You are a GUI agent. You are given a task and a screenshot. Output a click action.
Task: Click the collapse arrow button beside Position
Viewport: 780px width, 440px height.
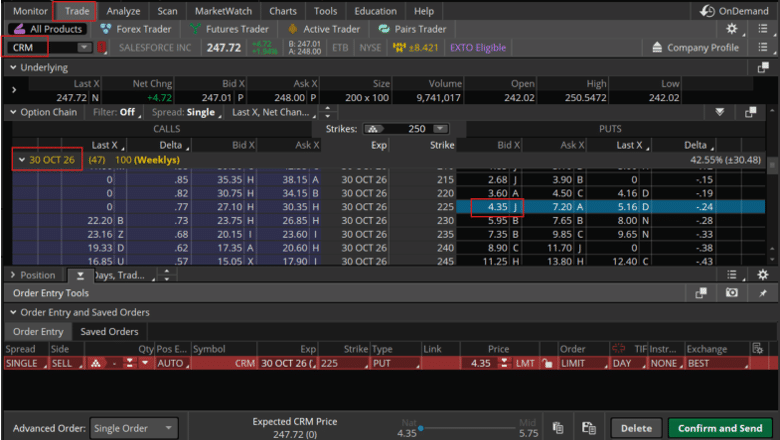[80, 275]
